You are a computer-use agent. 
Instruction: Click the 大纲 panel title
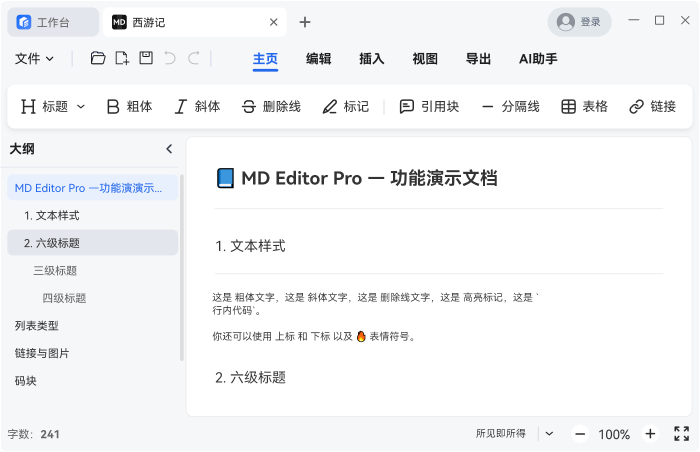click(x=22, y=149)
